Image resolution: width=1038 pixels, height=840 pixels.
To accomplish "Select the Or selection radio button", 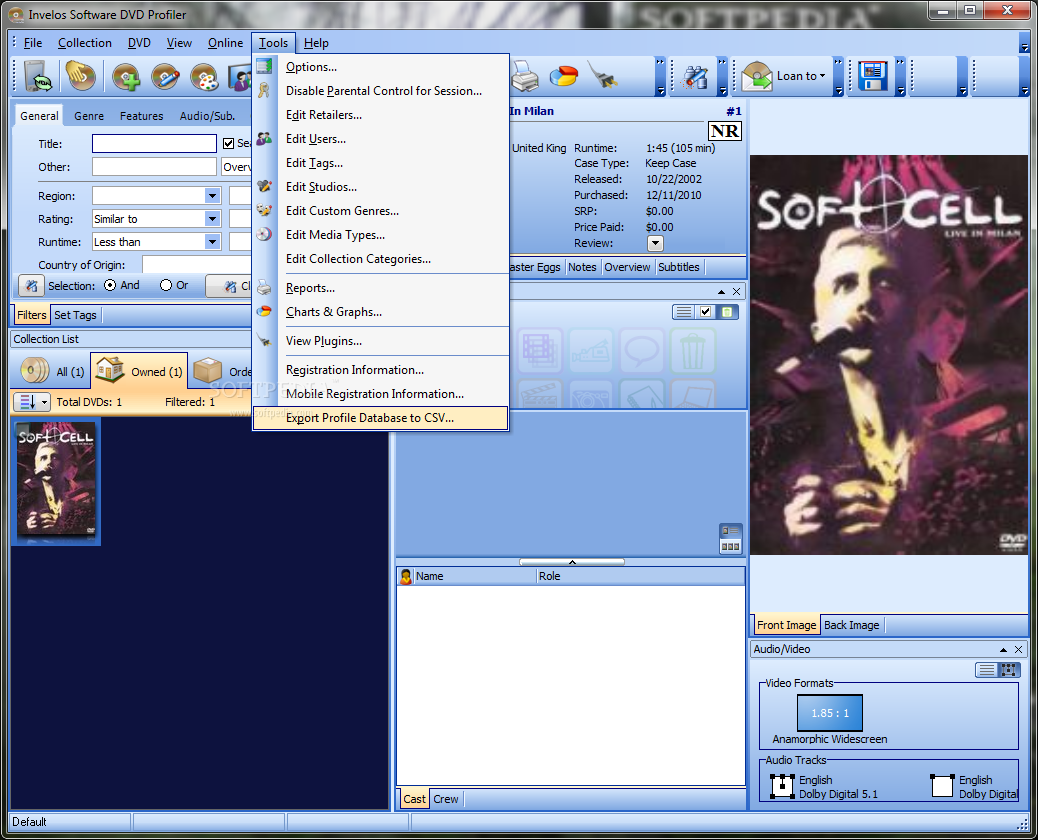I will 166,285.
